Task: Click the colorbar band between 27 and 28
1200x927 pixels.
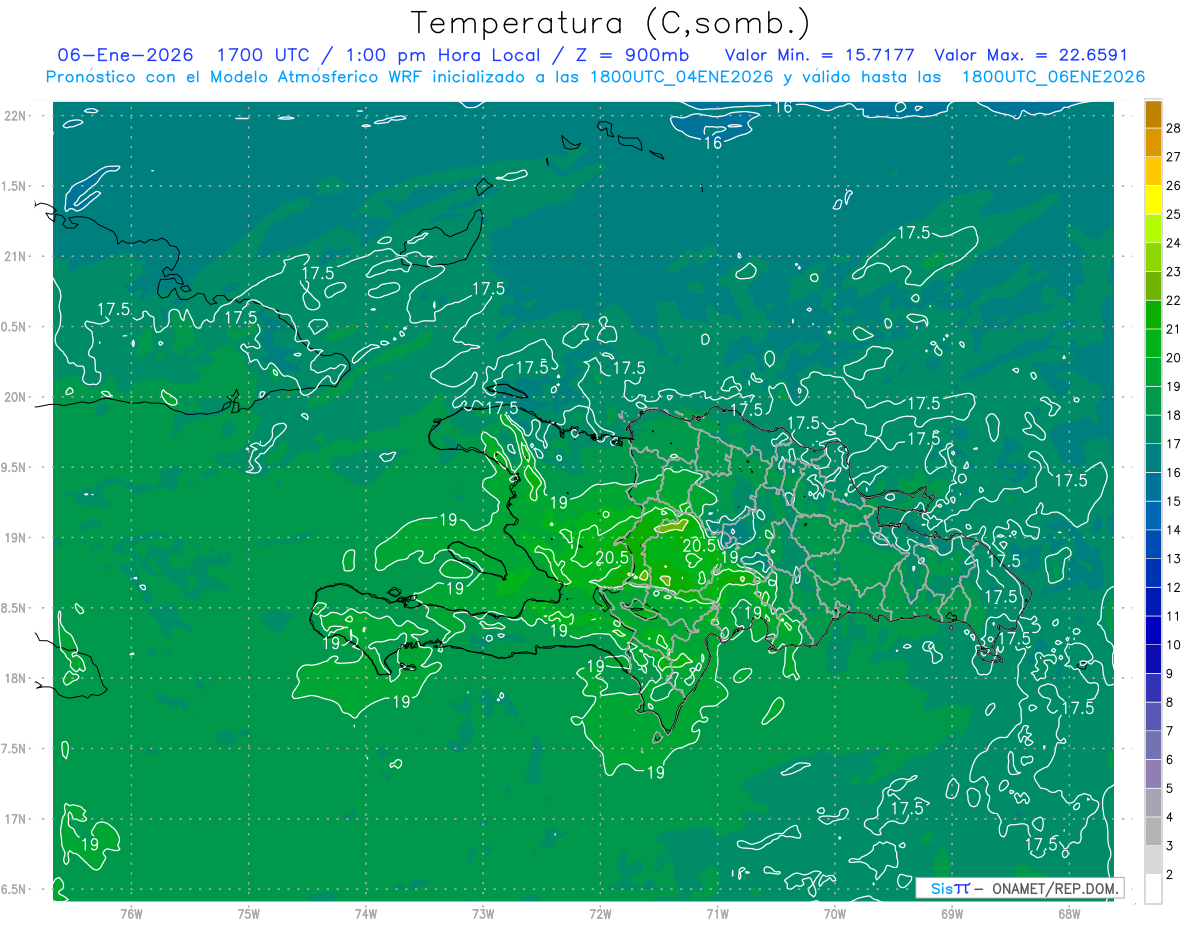Action: [x=1153, y=143]
